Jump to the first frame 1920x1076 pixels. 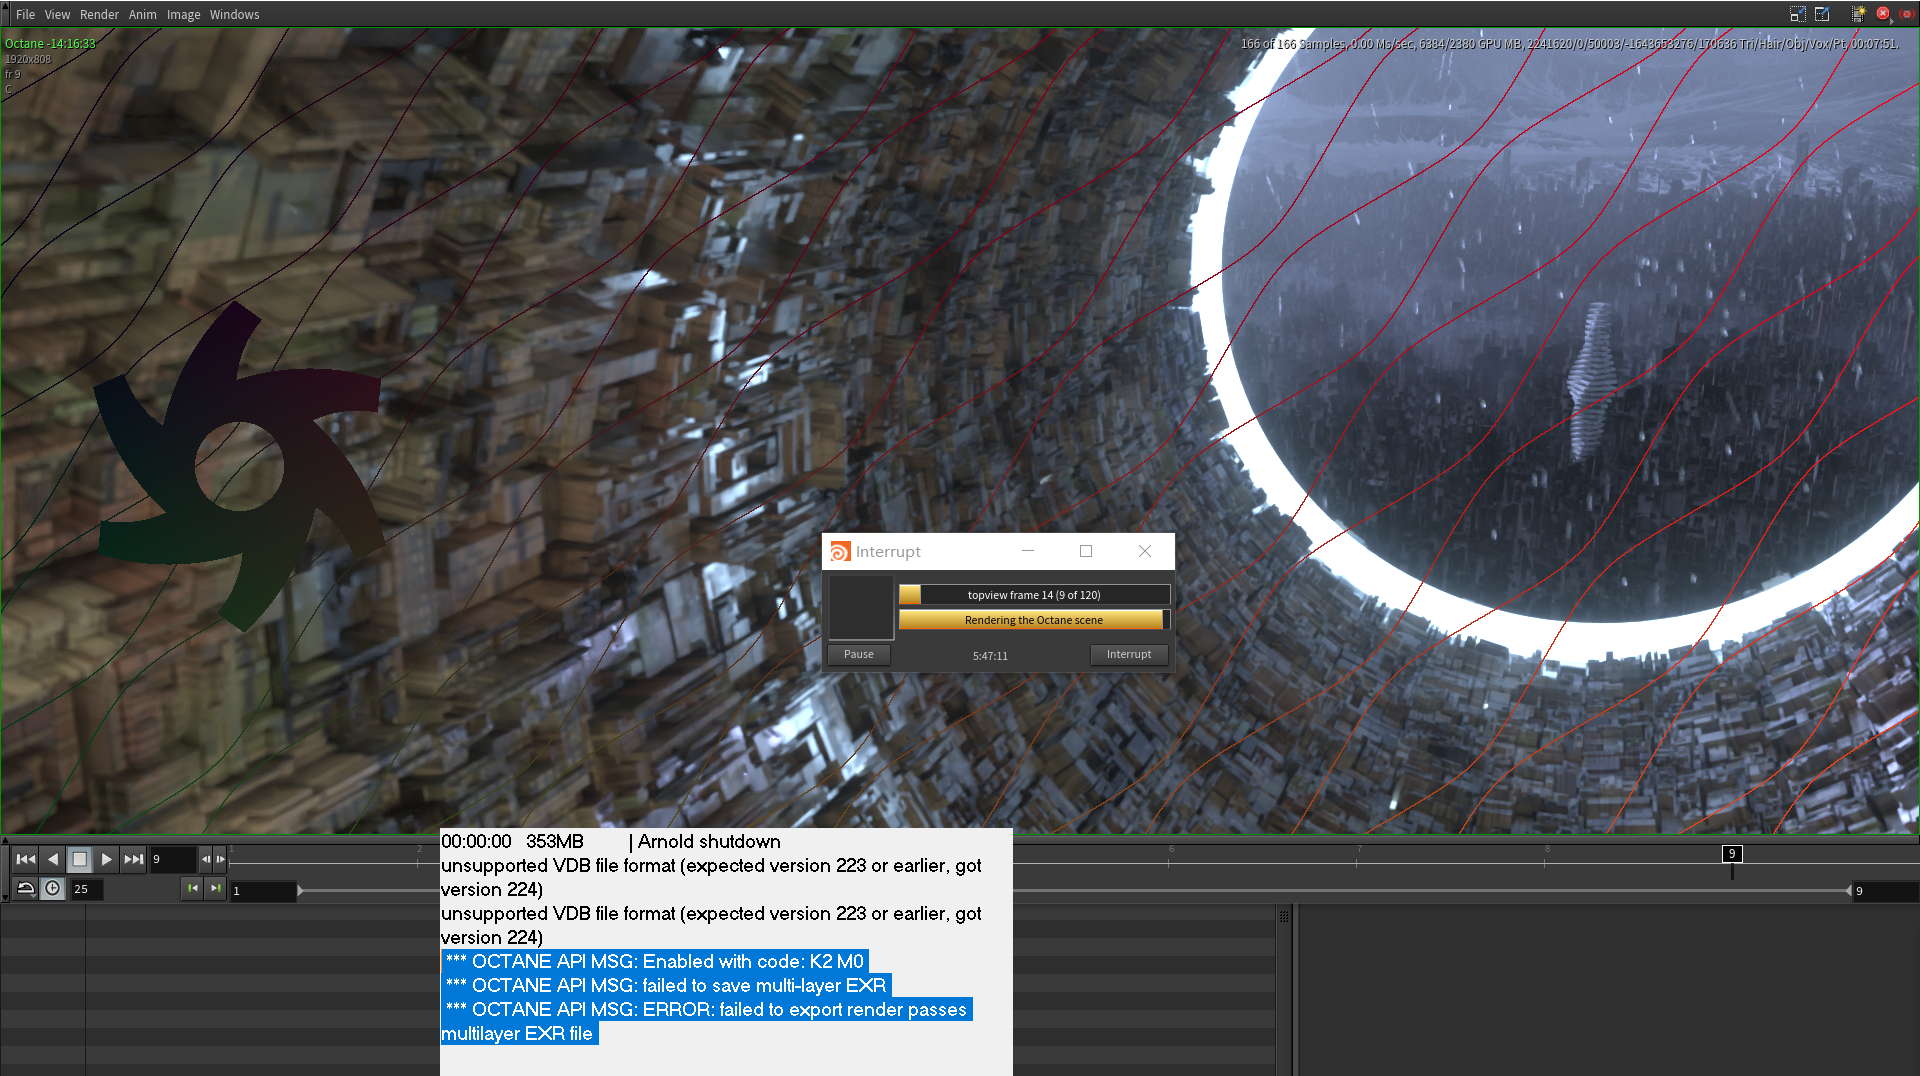click(x=26, y=859)
